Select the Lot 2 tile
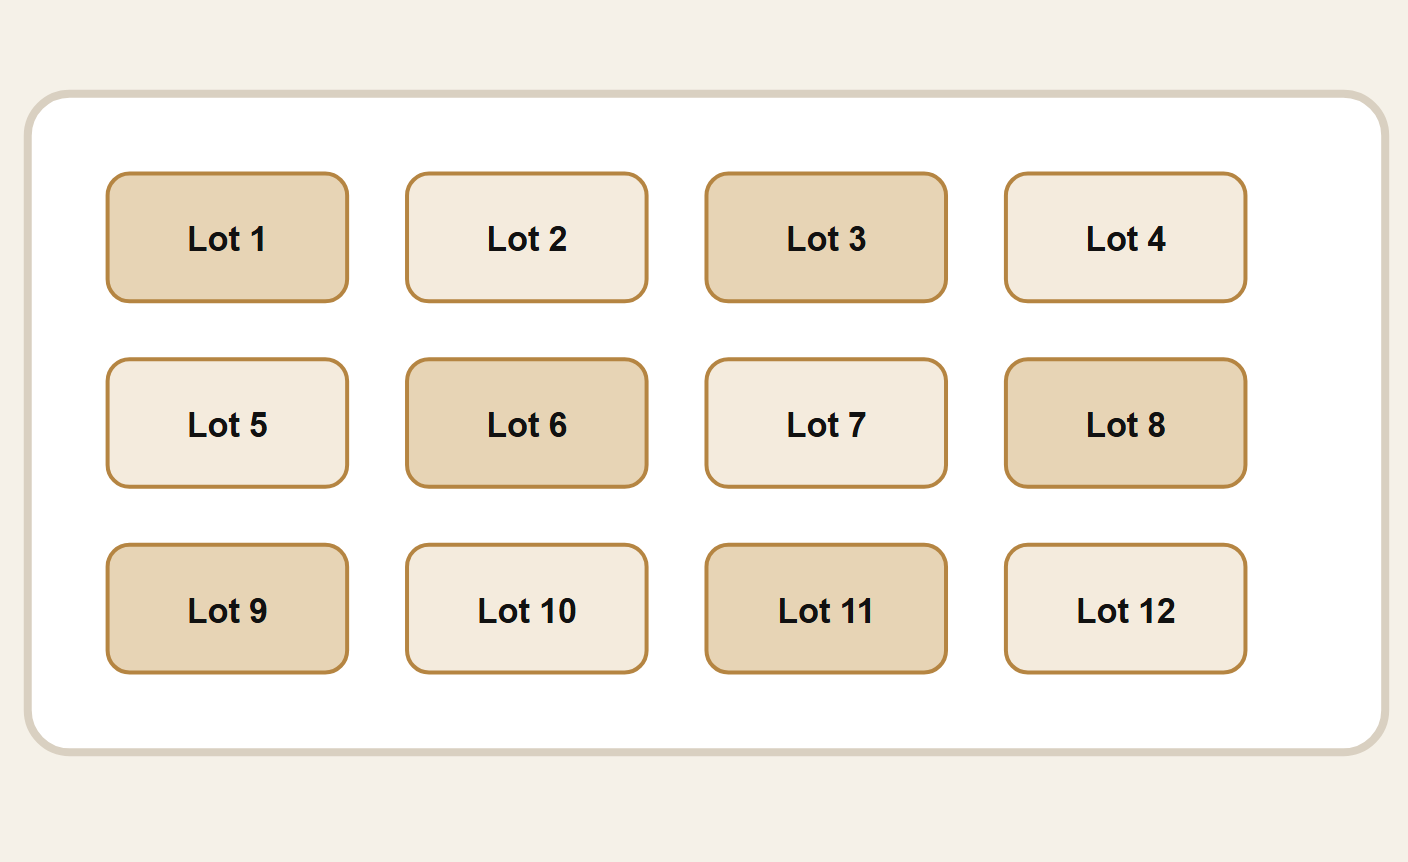Image resolution: width=1408 pixels, height=862 pixels. [x=527, y=237]
